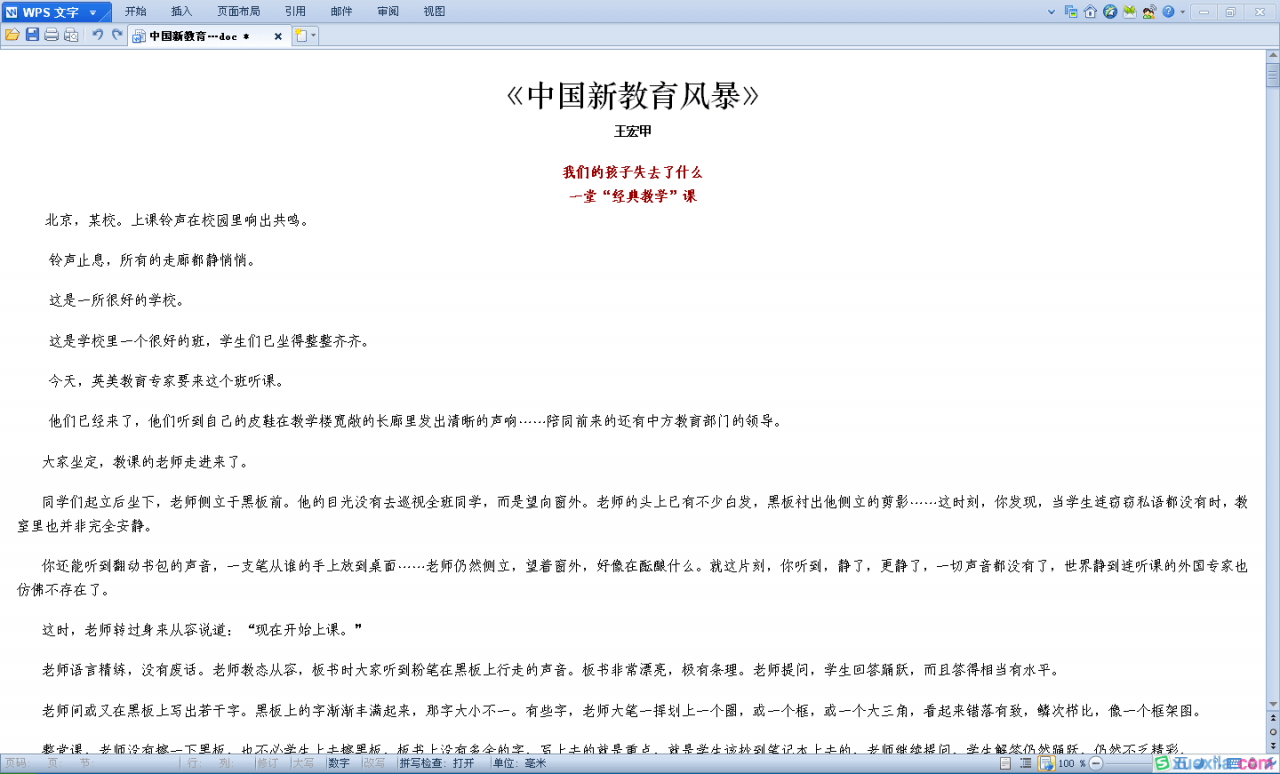
Task: Change the 单位: 毫米 unit in the status bar
Action: click(x=519, y=763)
